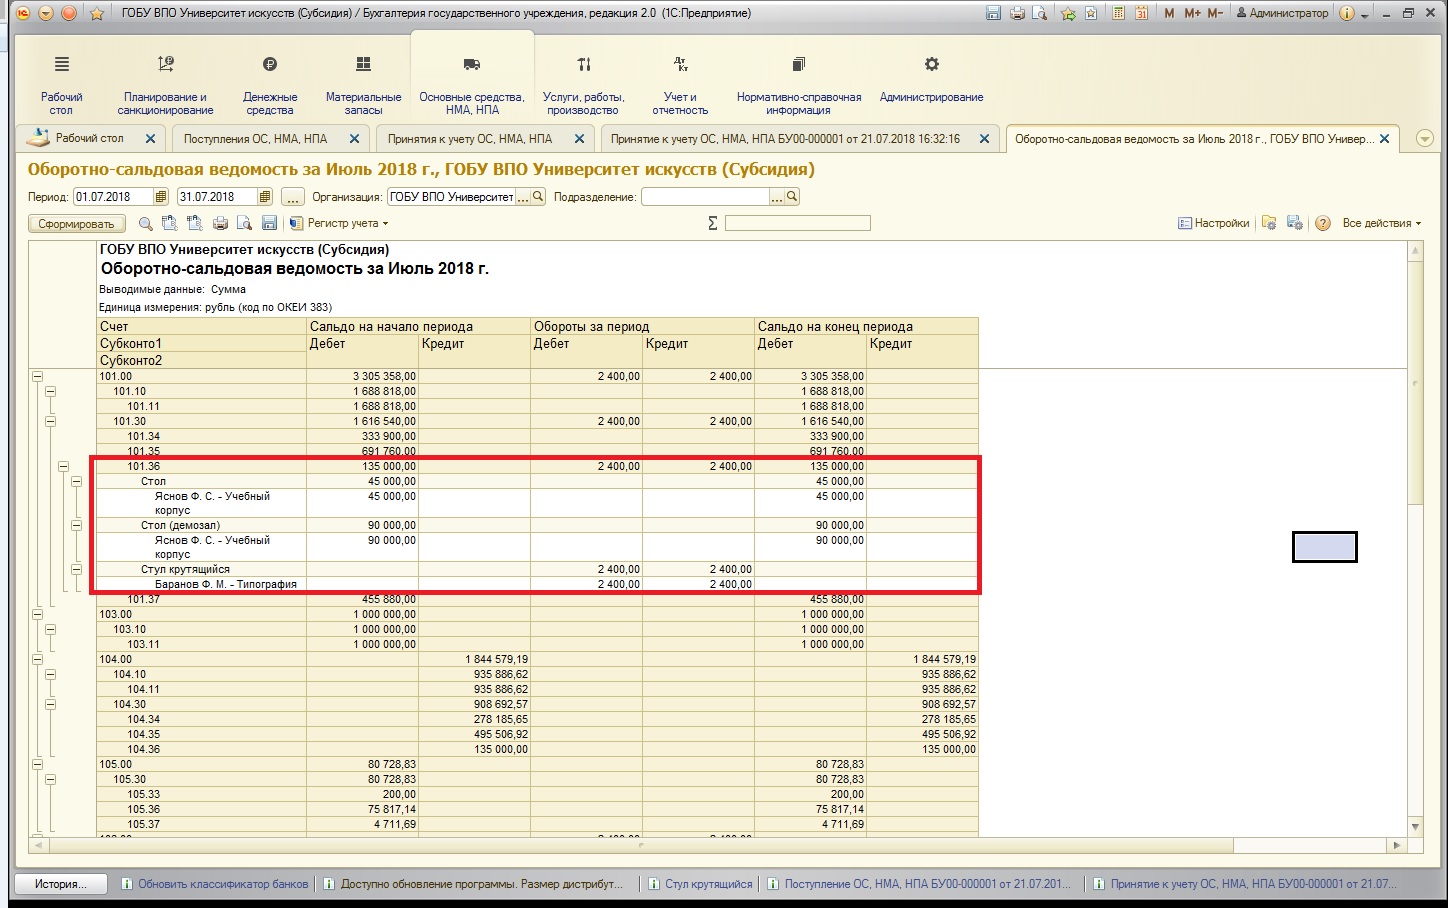Click the Подразделение input field
Viewport: 1448px width, 908px height.
click(x=705, y=197)
